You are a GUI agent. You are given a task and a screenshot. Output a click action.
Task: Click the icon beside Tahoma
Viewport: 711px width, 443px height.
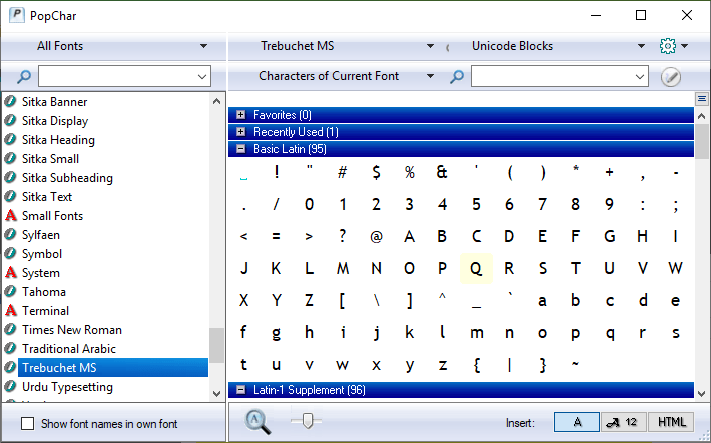tap(10, 292)
